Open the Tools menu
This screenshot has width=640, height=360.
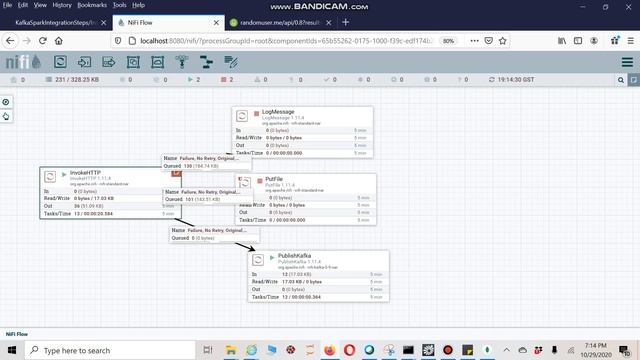(x=120, y=5)
